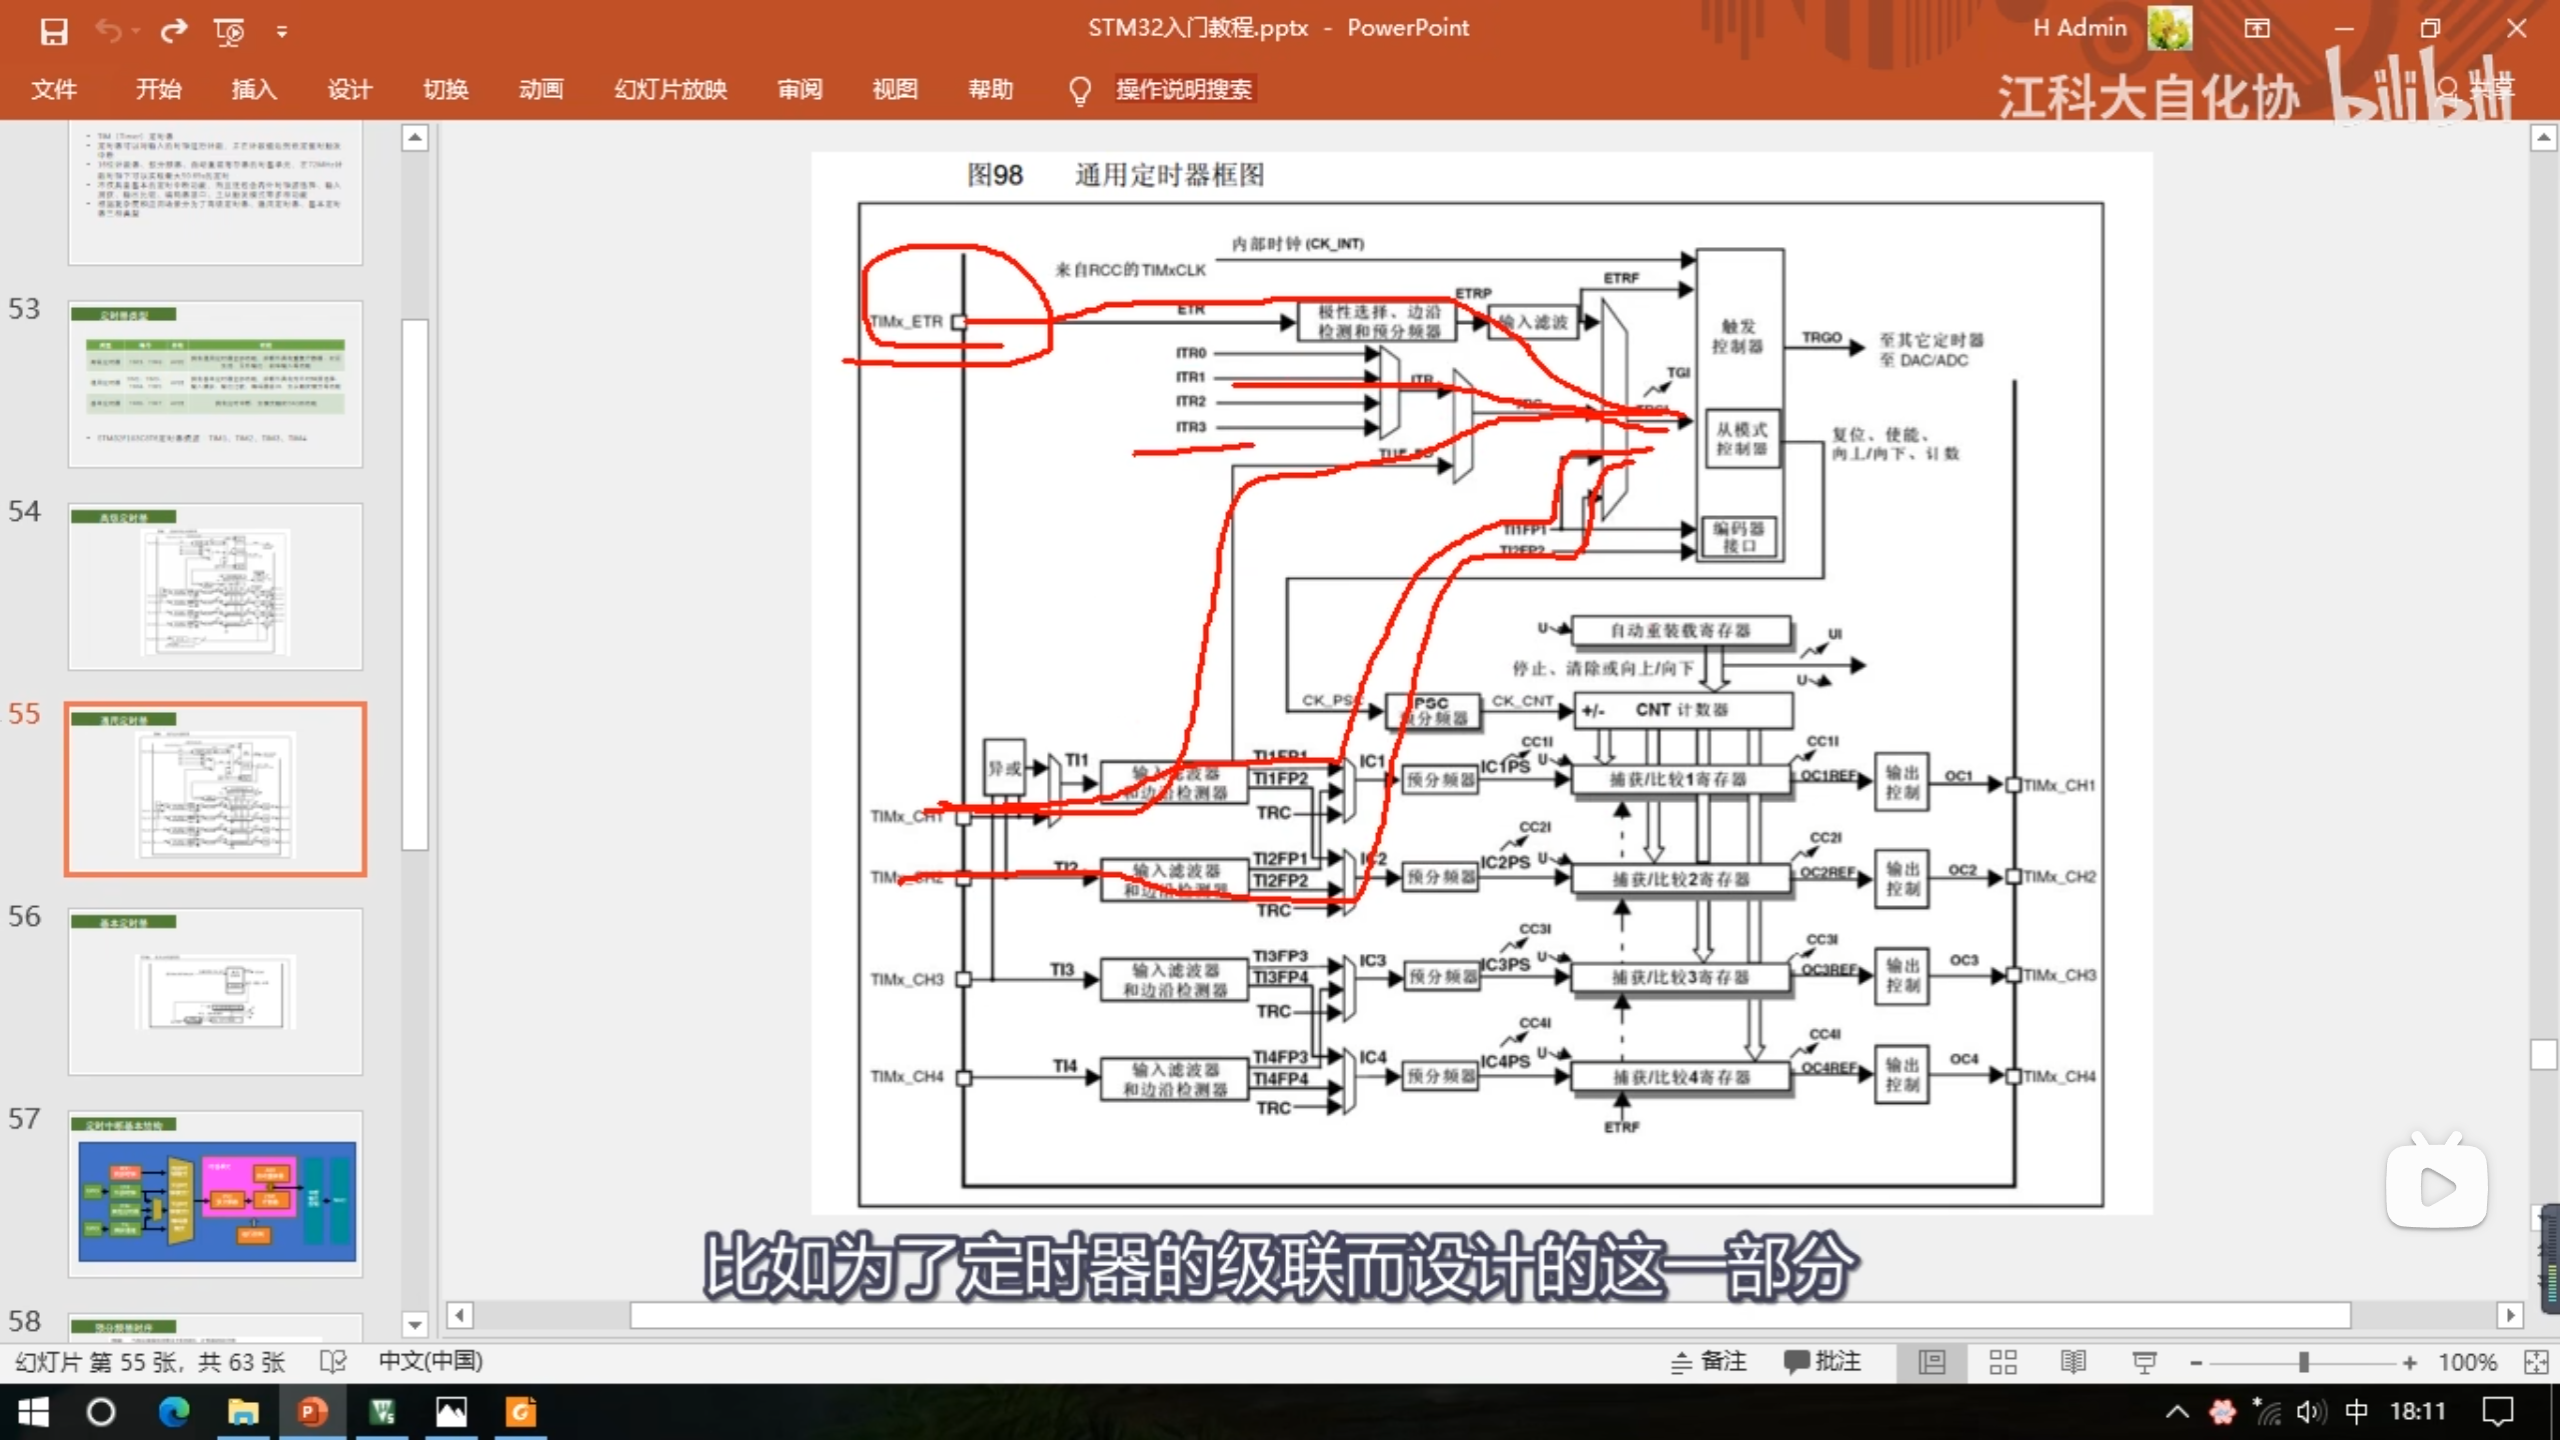This screenshot has height=1440, width=2560.
Task: Select slide 57 thumbnail
Action: click(x=216, y=1195)
